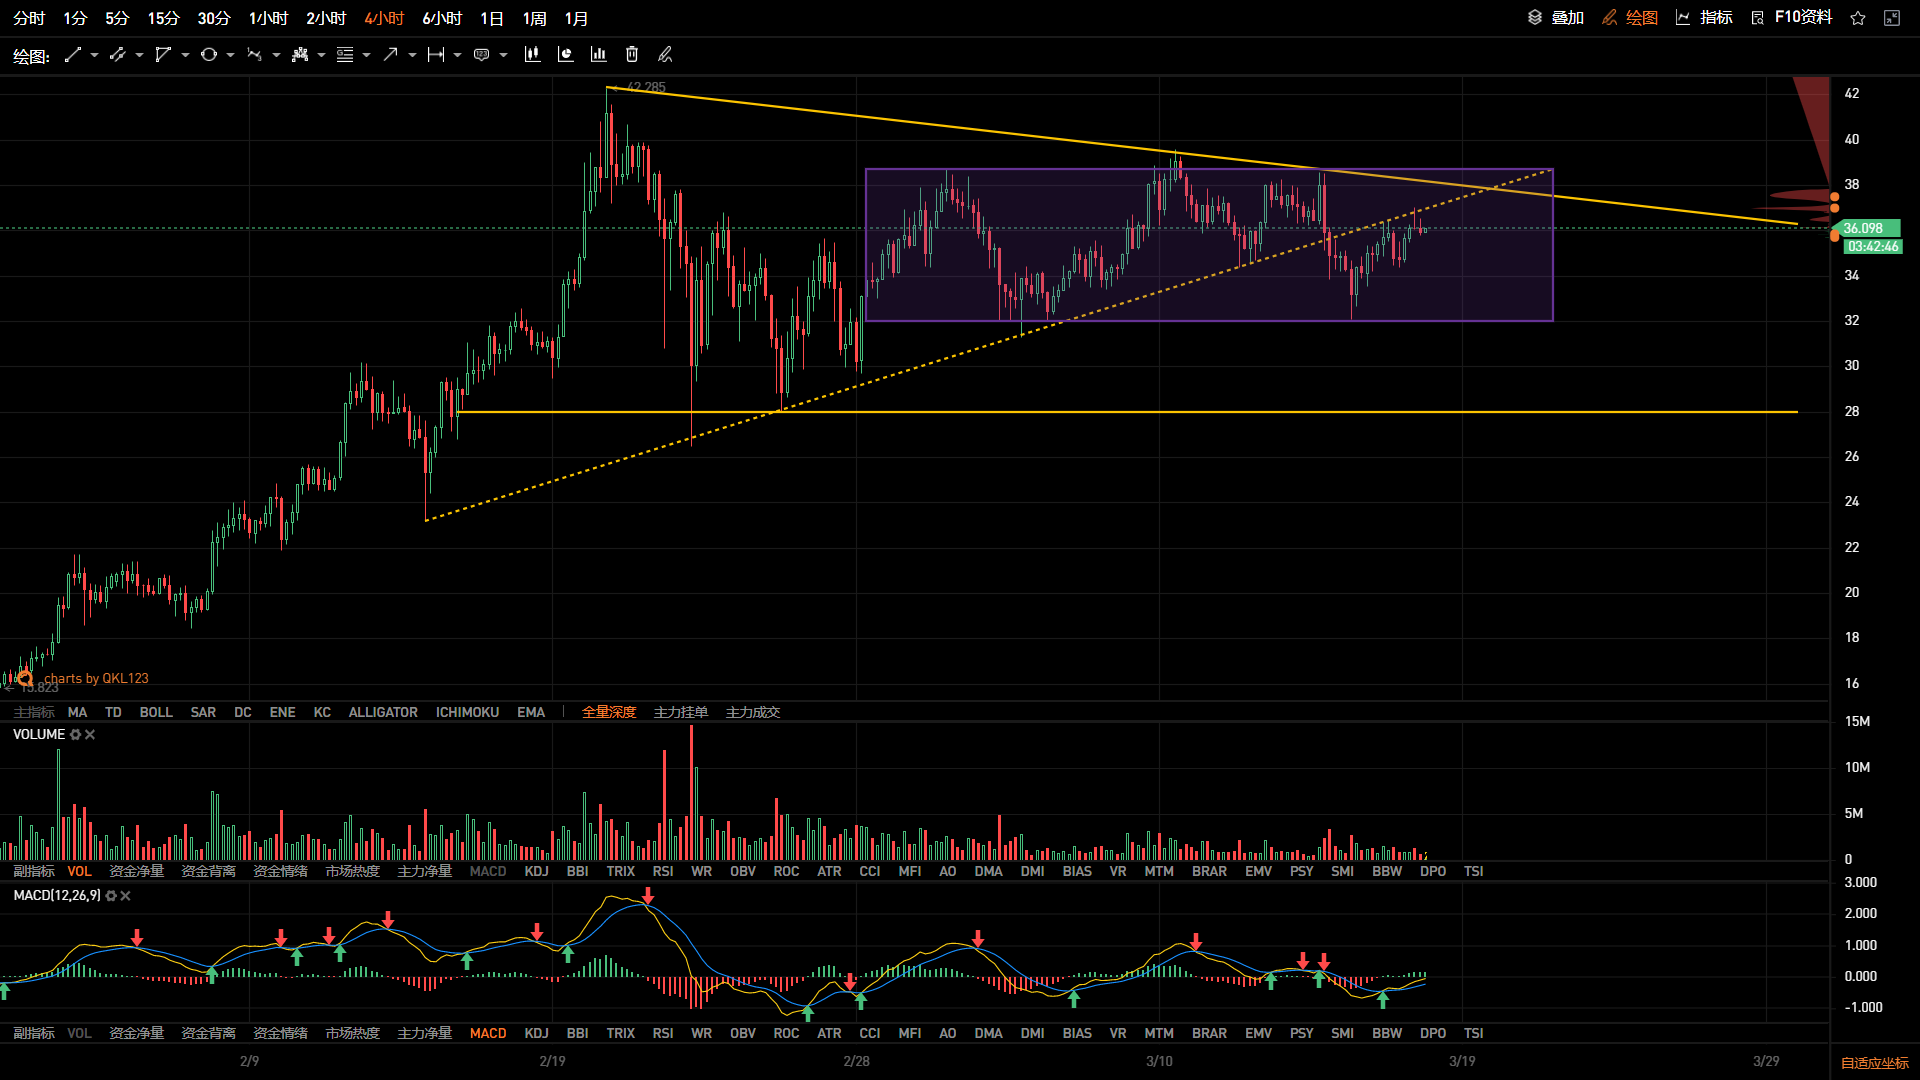Click the BOLL main indicator button
Image resolution: width=1920 pixels, height=1080 pixels.
click(156, 712)
